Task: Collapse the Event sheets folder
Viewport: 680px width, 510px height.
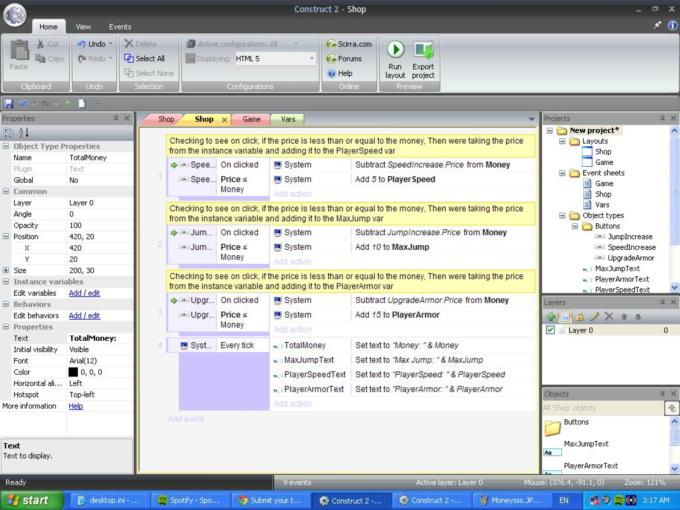Action: click(x=562, y=173)
